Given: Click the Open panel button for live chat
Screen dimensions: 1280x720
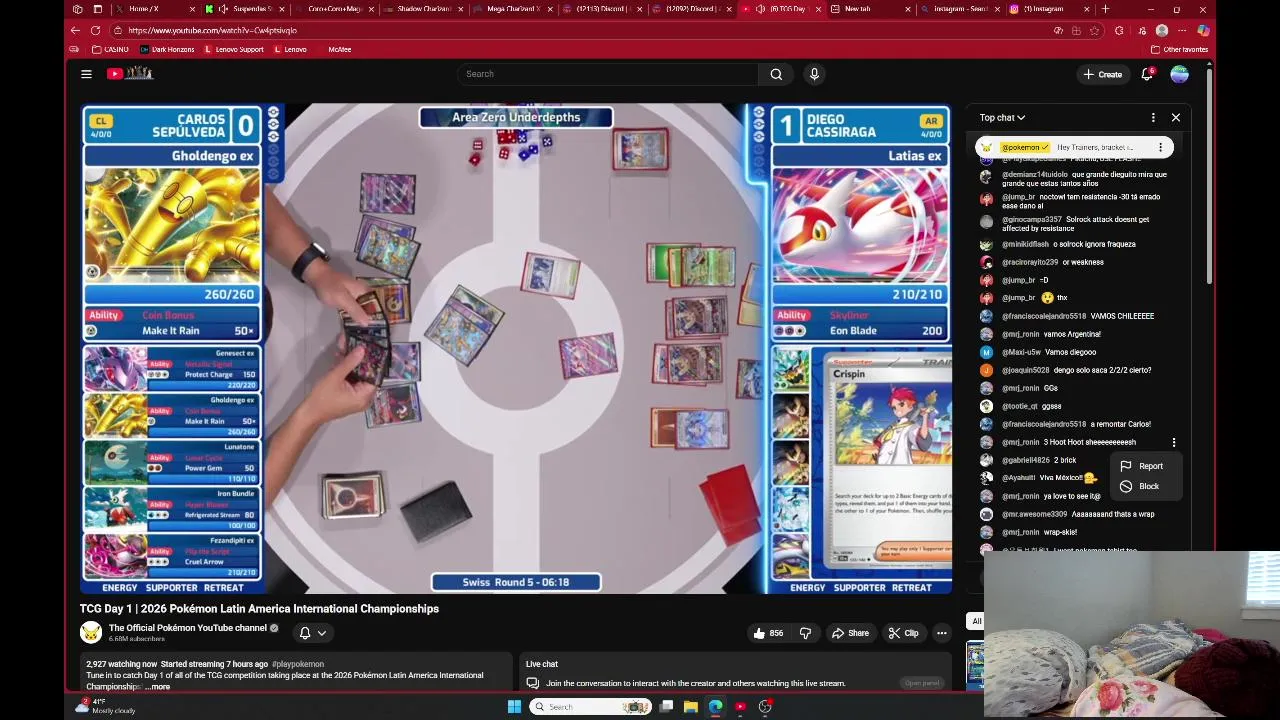Looking at the screenshot, I should (x=921, y=683).
